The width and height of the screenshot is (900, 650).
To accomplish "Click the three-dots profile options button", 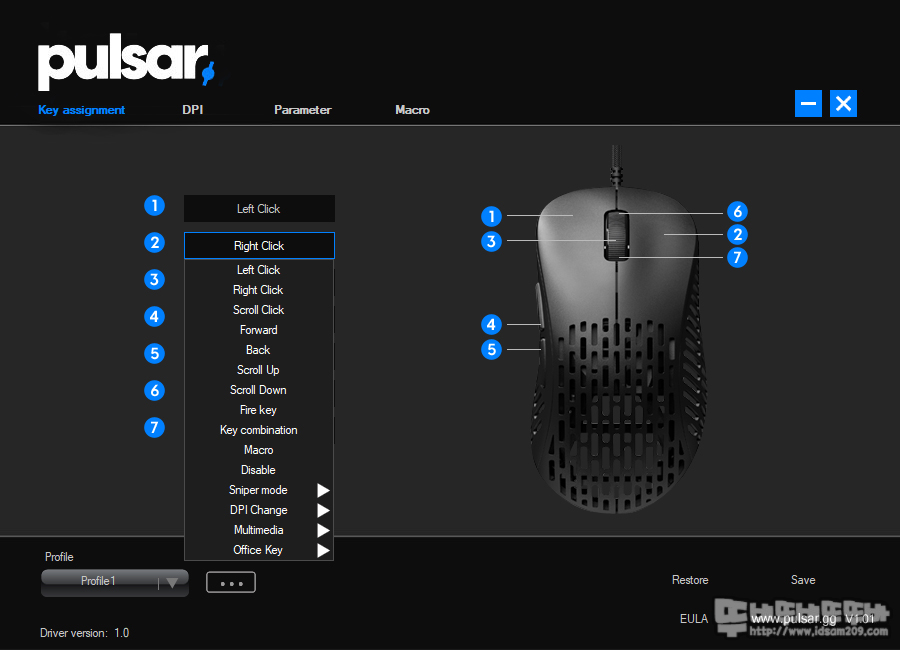I will click(231, 583).
